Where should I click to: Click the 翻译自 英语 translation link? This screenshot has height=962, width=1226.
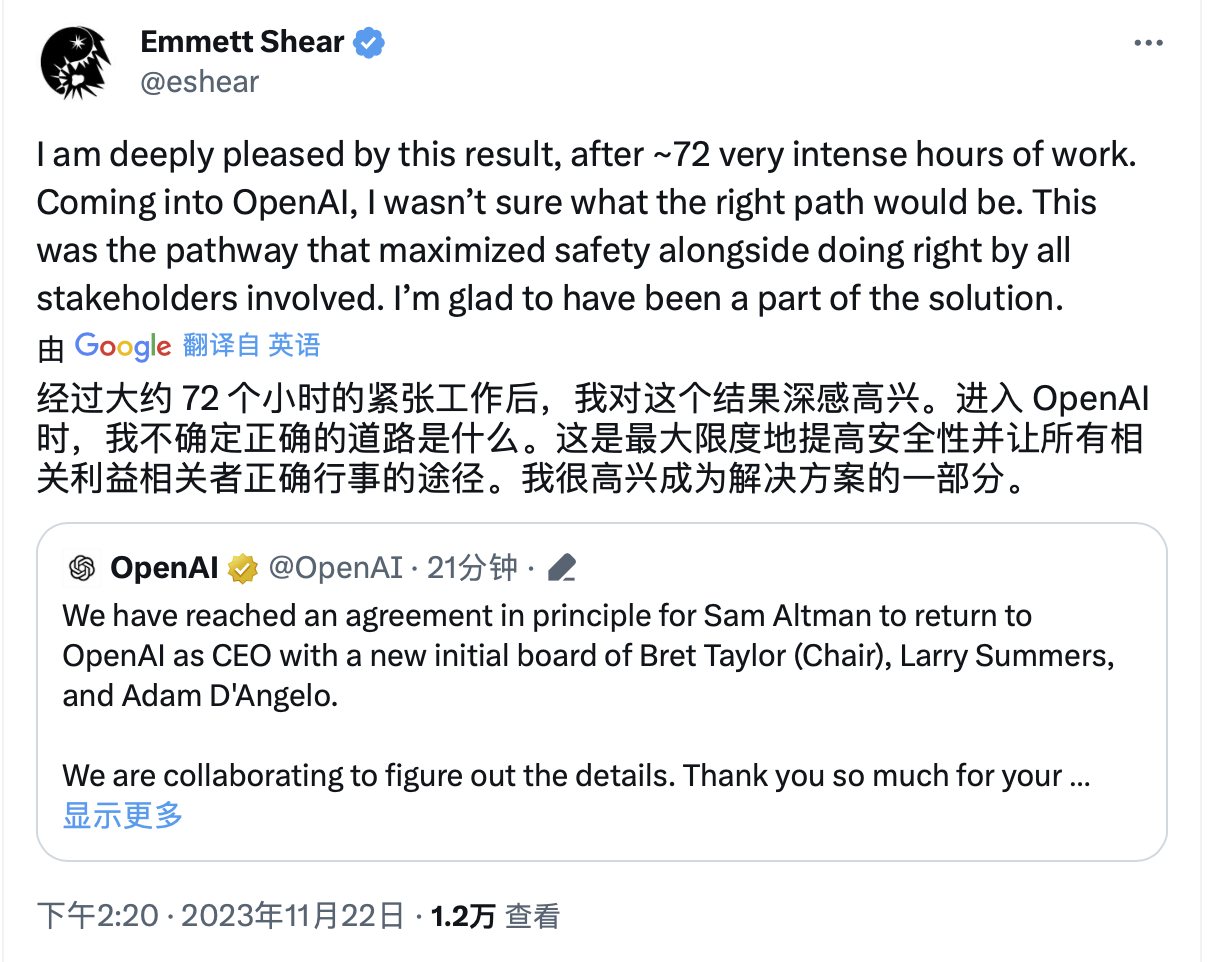(x=252, y=346)
